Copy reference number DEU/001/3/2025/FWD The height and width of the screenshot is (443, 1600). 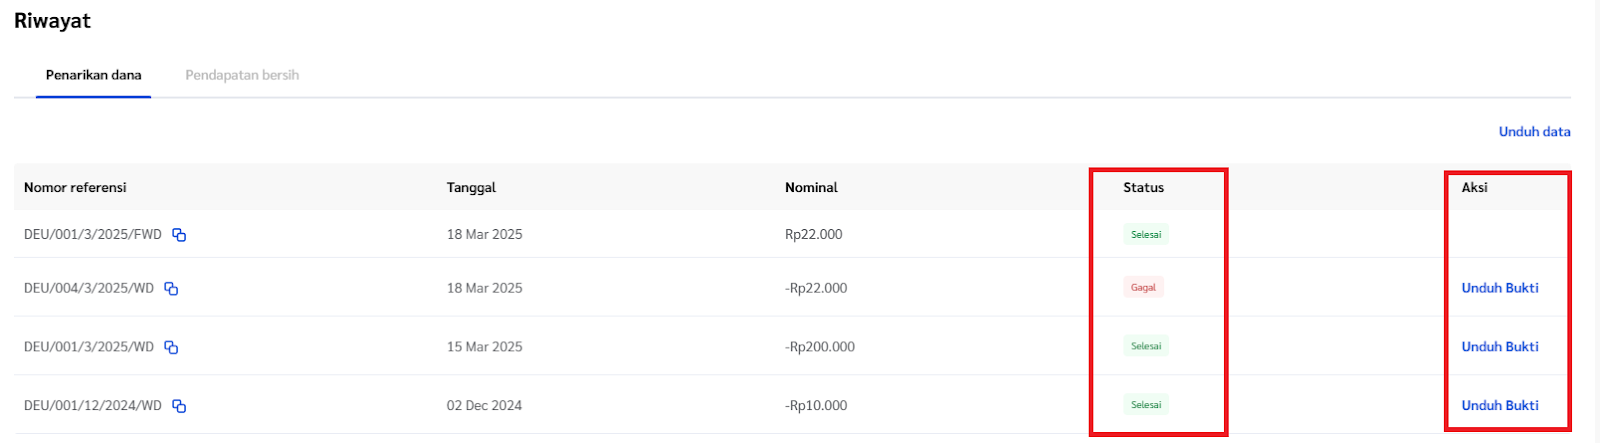tap(179, 235)
